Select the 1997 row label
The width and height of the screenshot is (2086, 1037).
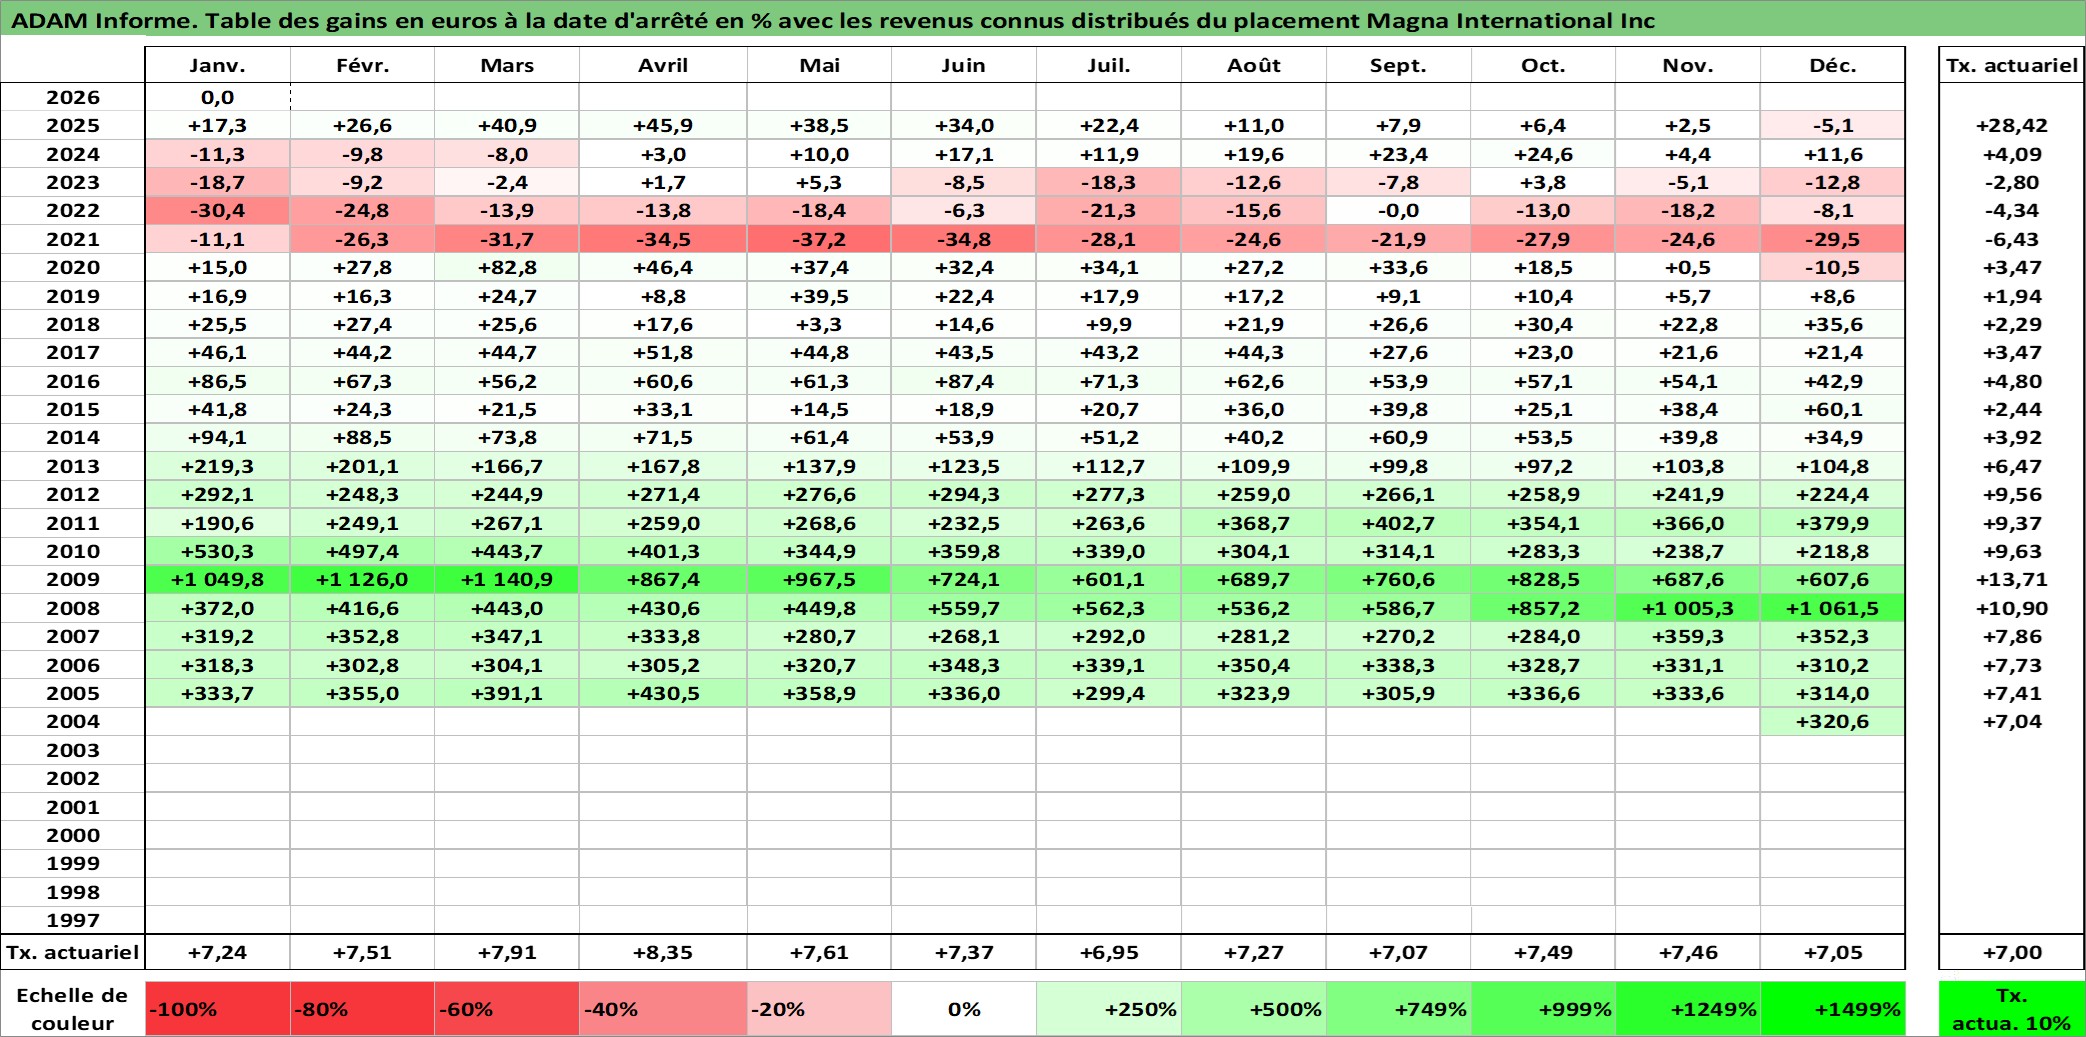[73, 920]
